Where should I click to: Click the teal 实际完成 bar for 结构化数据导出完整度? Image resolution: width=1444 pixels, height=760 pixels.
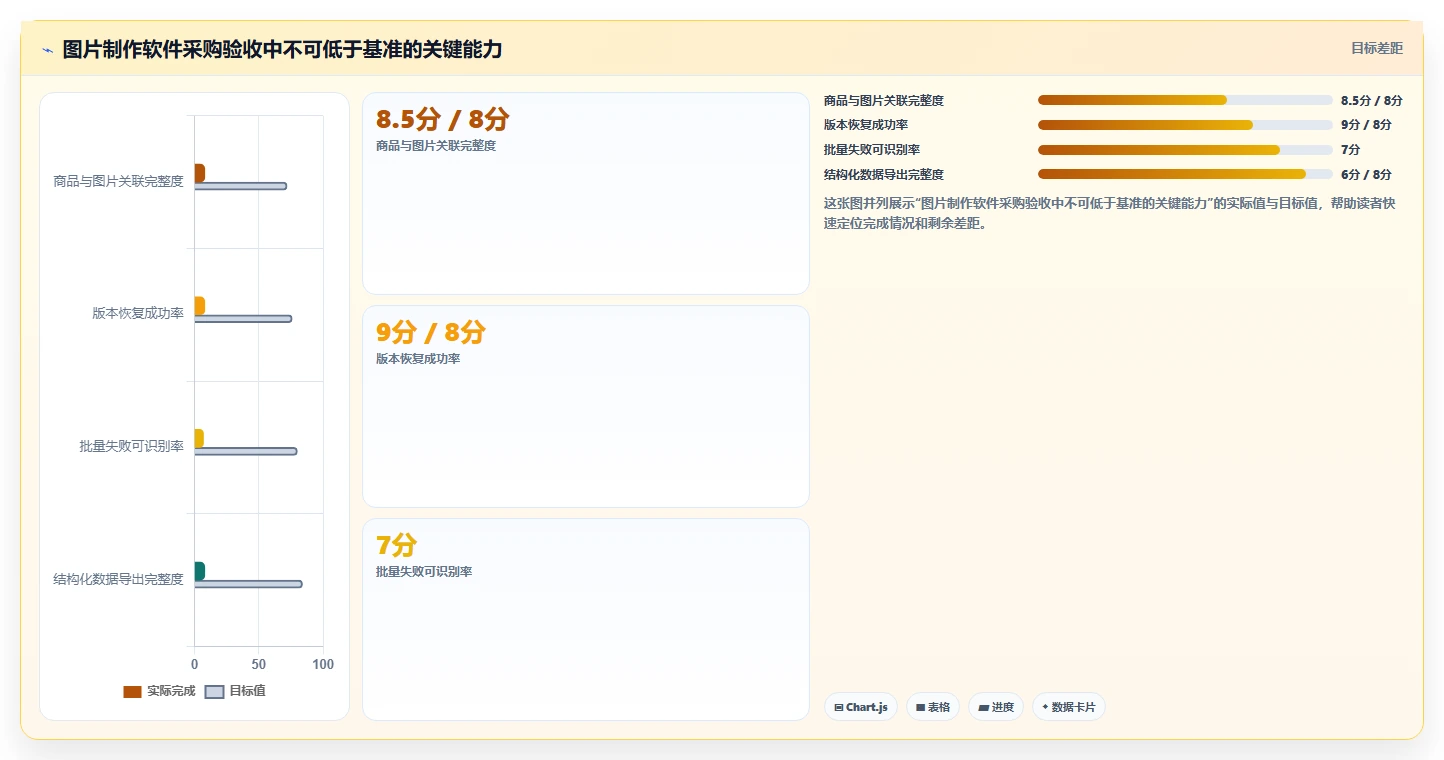(x=199, y=571)
